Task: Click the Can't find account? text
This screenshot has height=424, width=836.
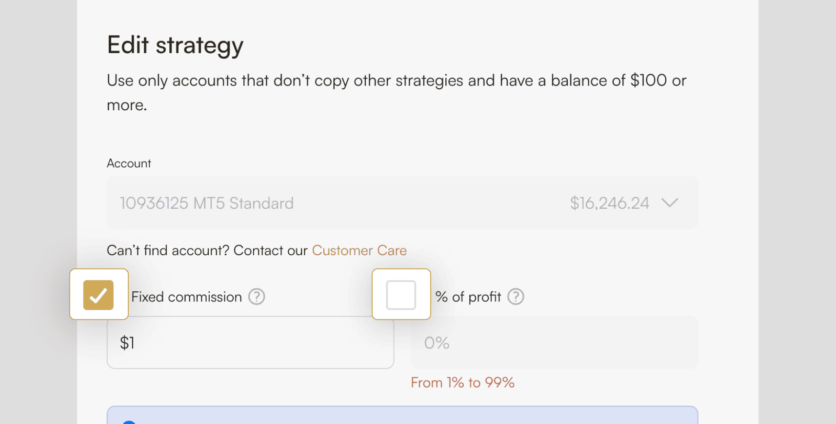Action: (x=207, y=250)
